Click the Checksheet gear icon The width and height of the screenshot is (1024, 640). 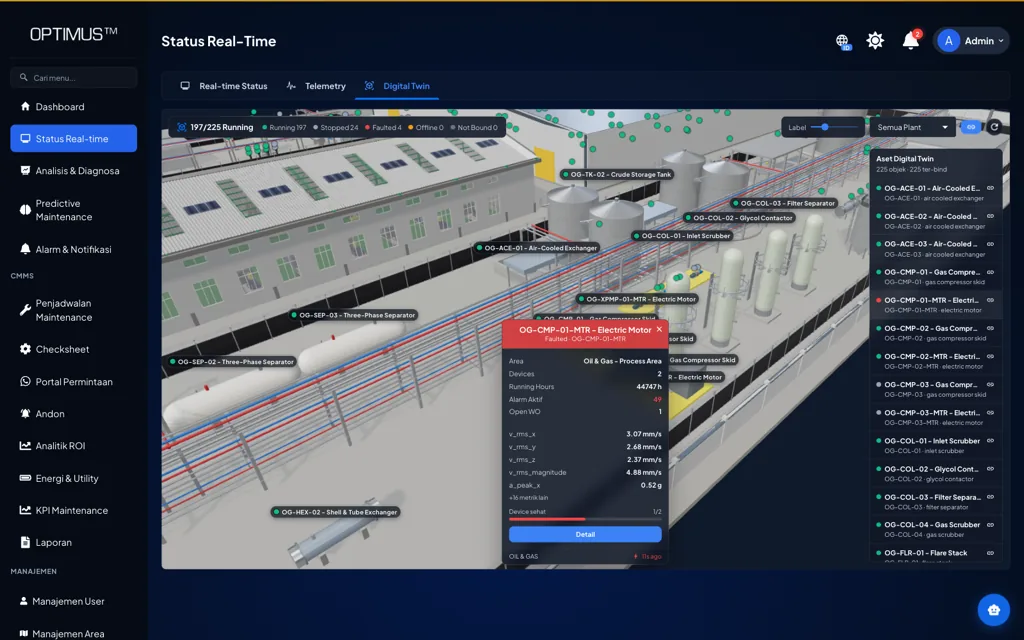[25, 349]
